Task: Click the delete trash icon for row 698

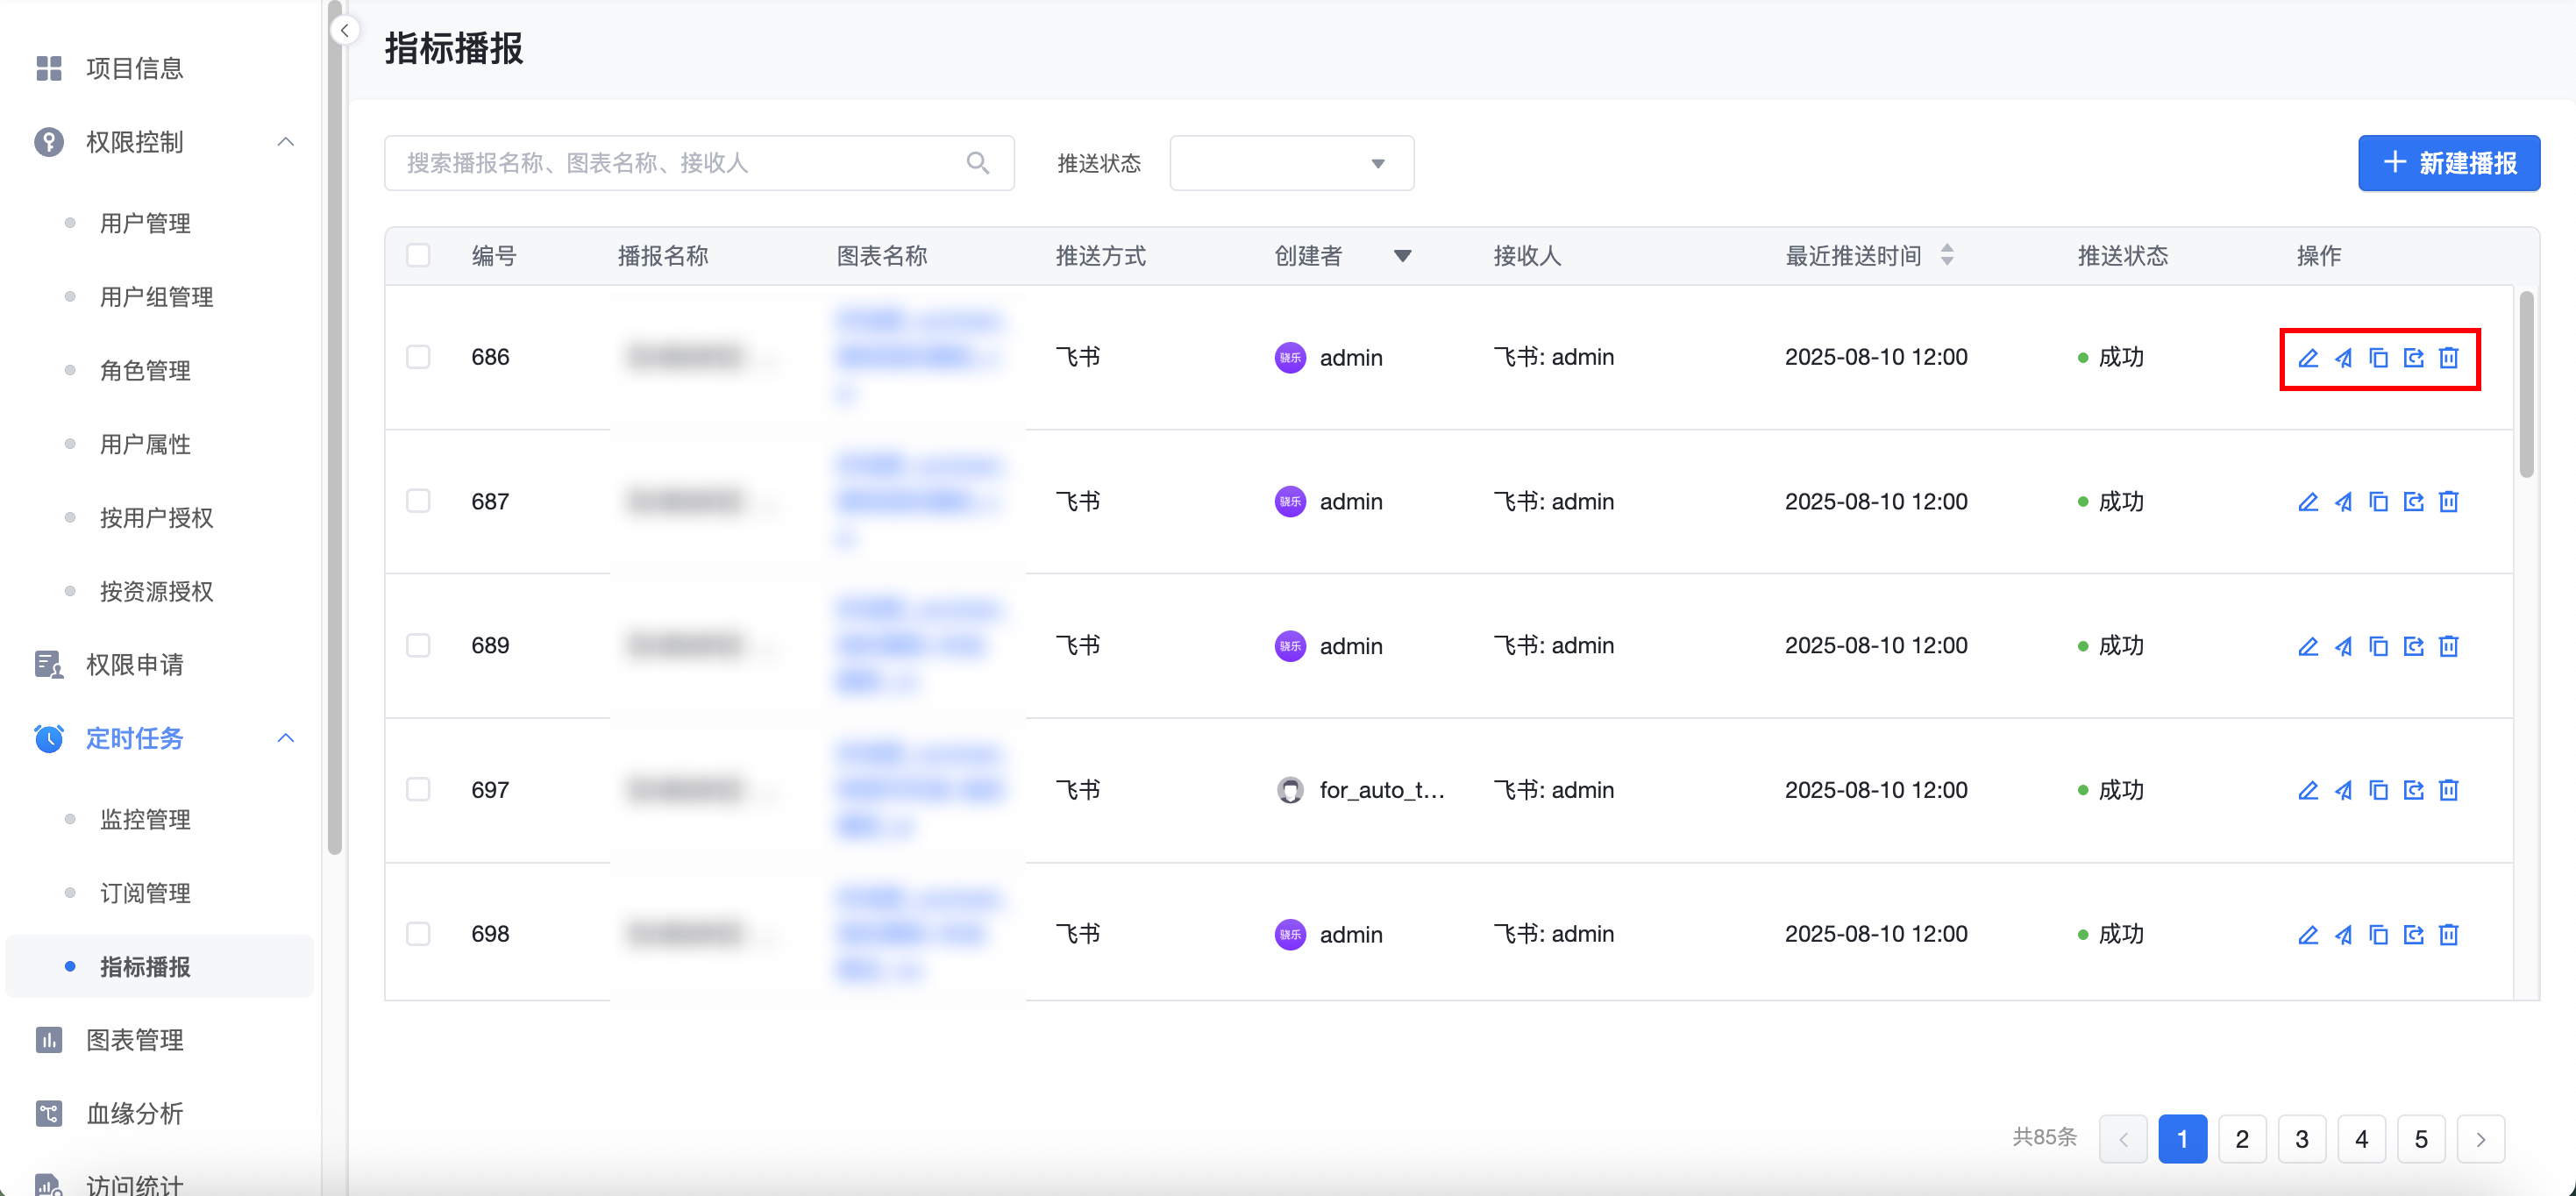Action: [2448, 934]
